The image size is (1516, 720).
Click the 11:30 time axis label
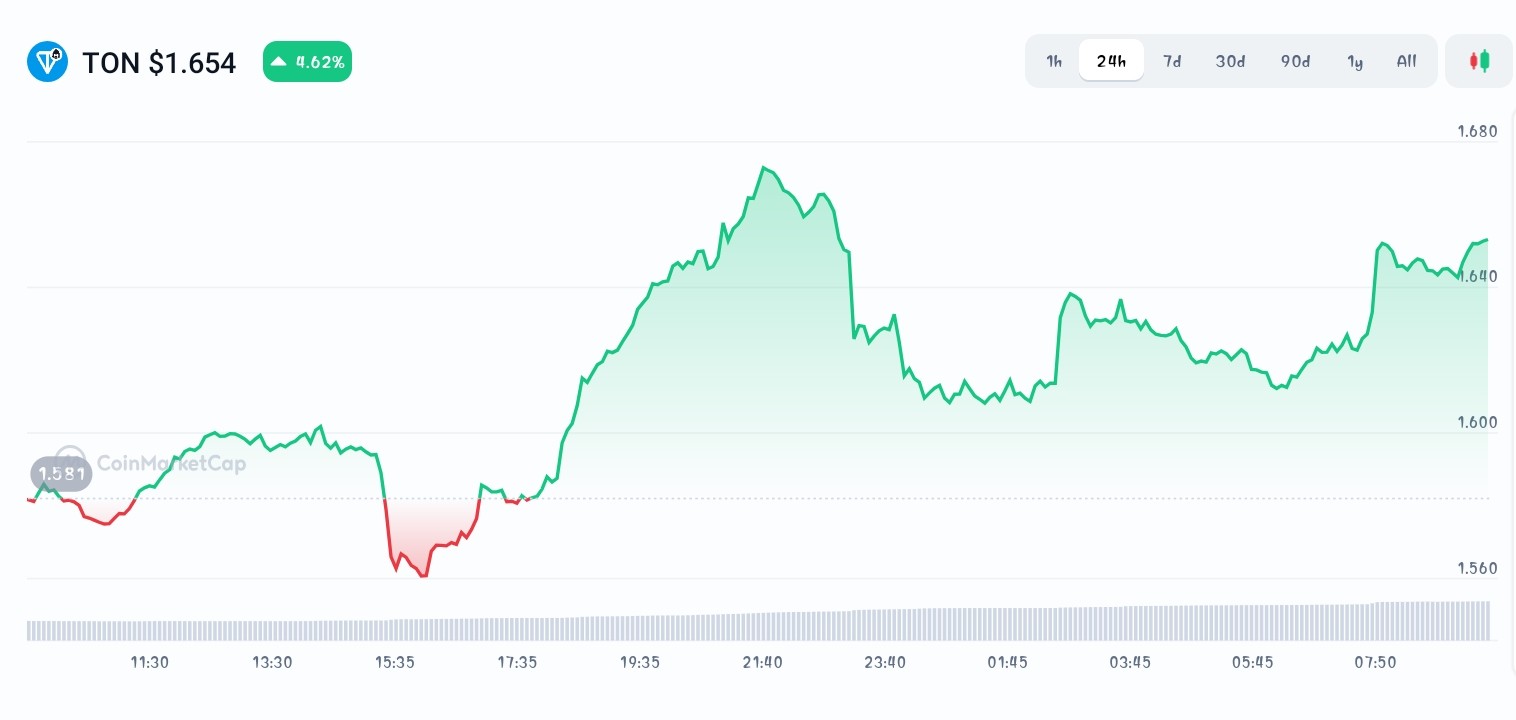pos(149,662)
